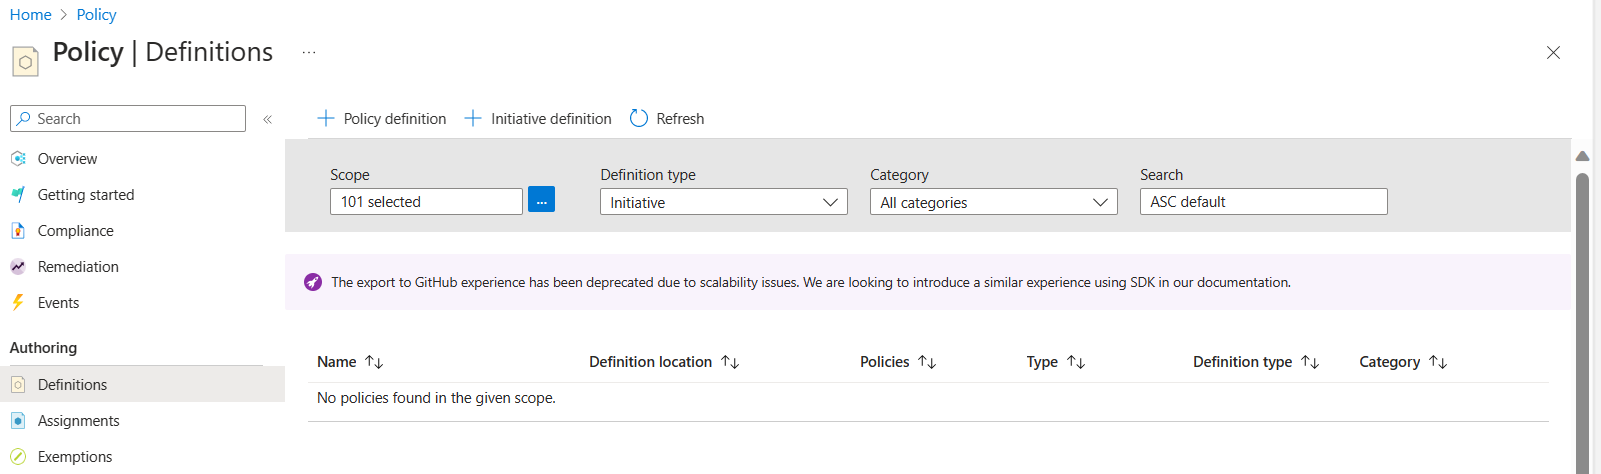Click the Exemptions icon in sidebar
1601x474 pixels.
click(18, 457)
